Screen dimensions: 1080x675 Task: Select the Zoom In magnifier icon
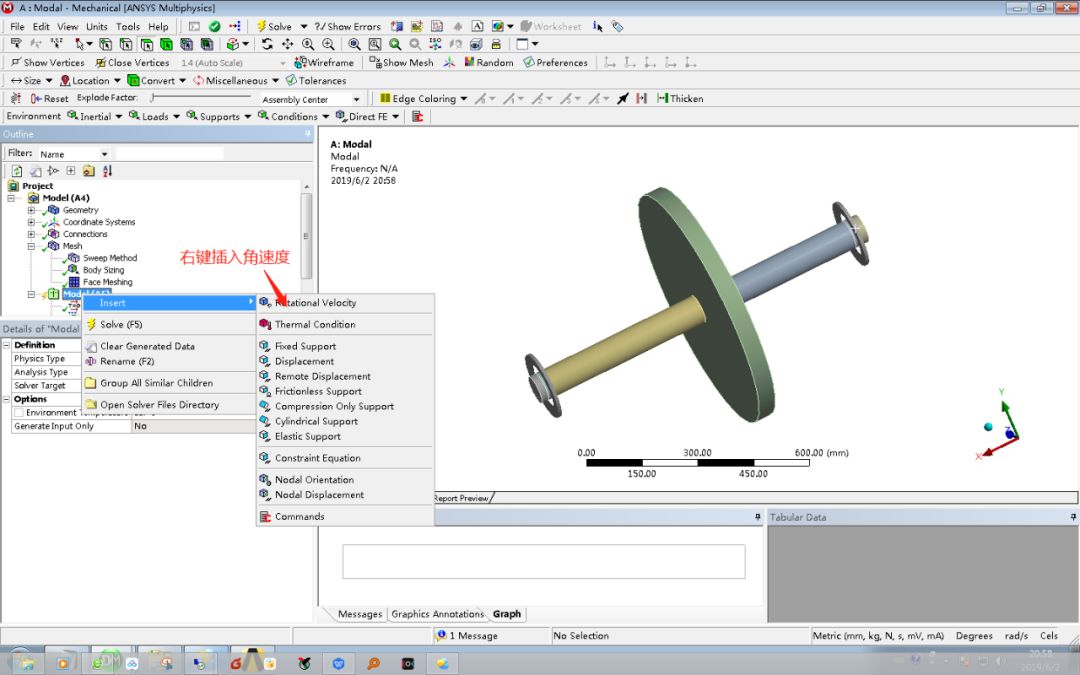pos(327,43)
